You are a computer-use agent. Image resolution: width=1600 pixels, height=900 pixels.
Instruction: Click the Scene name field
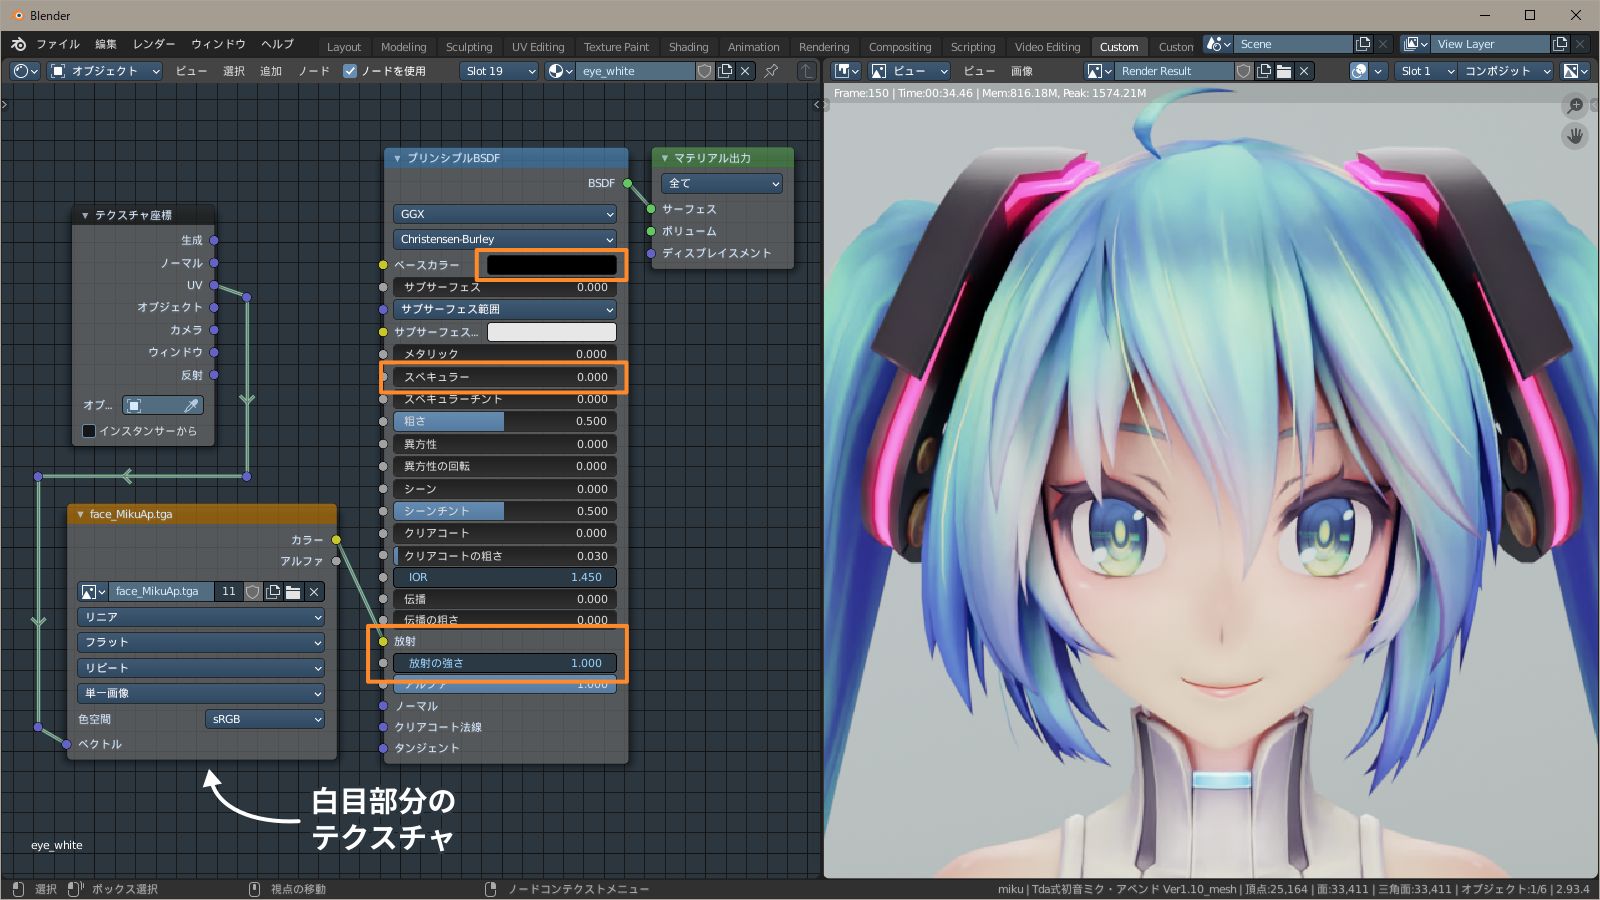pos(1294,44)
